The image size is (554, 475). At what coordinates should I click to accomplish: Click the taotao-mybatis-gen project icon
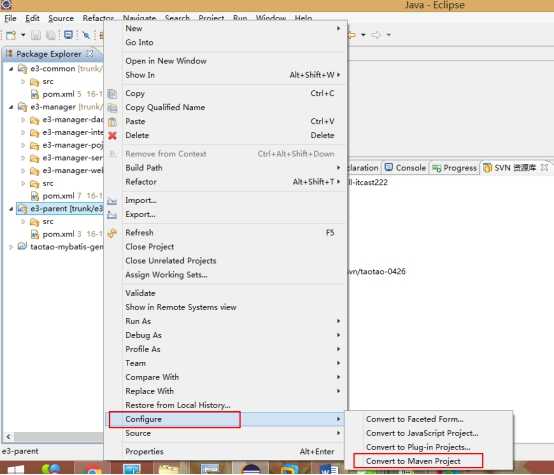coord(22,246)
